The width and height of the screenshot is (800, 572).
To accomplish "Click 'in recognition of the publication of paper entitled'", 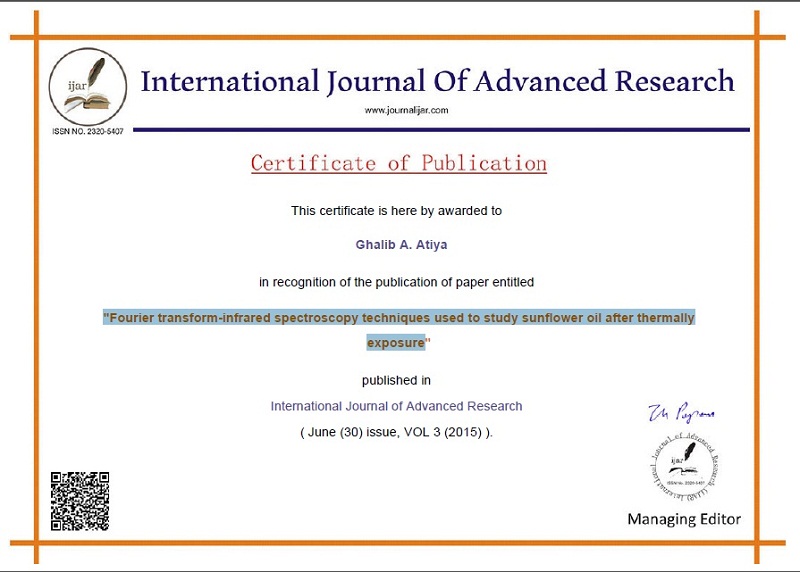I will [x=396, y=282].
